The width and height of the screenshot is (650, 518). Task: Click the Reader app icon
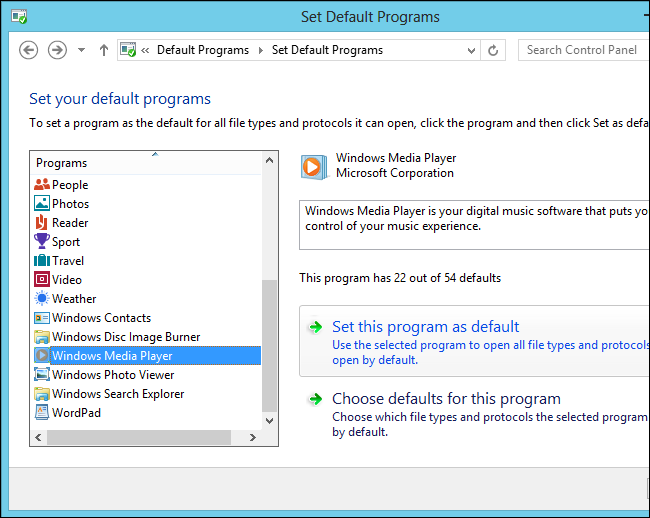pos(42,223)
